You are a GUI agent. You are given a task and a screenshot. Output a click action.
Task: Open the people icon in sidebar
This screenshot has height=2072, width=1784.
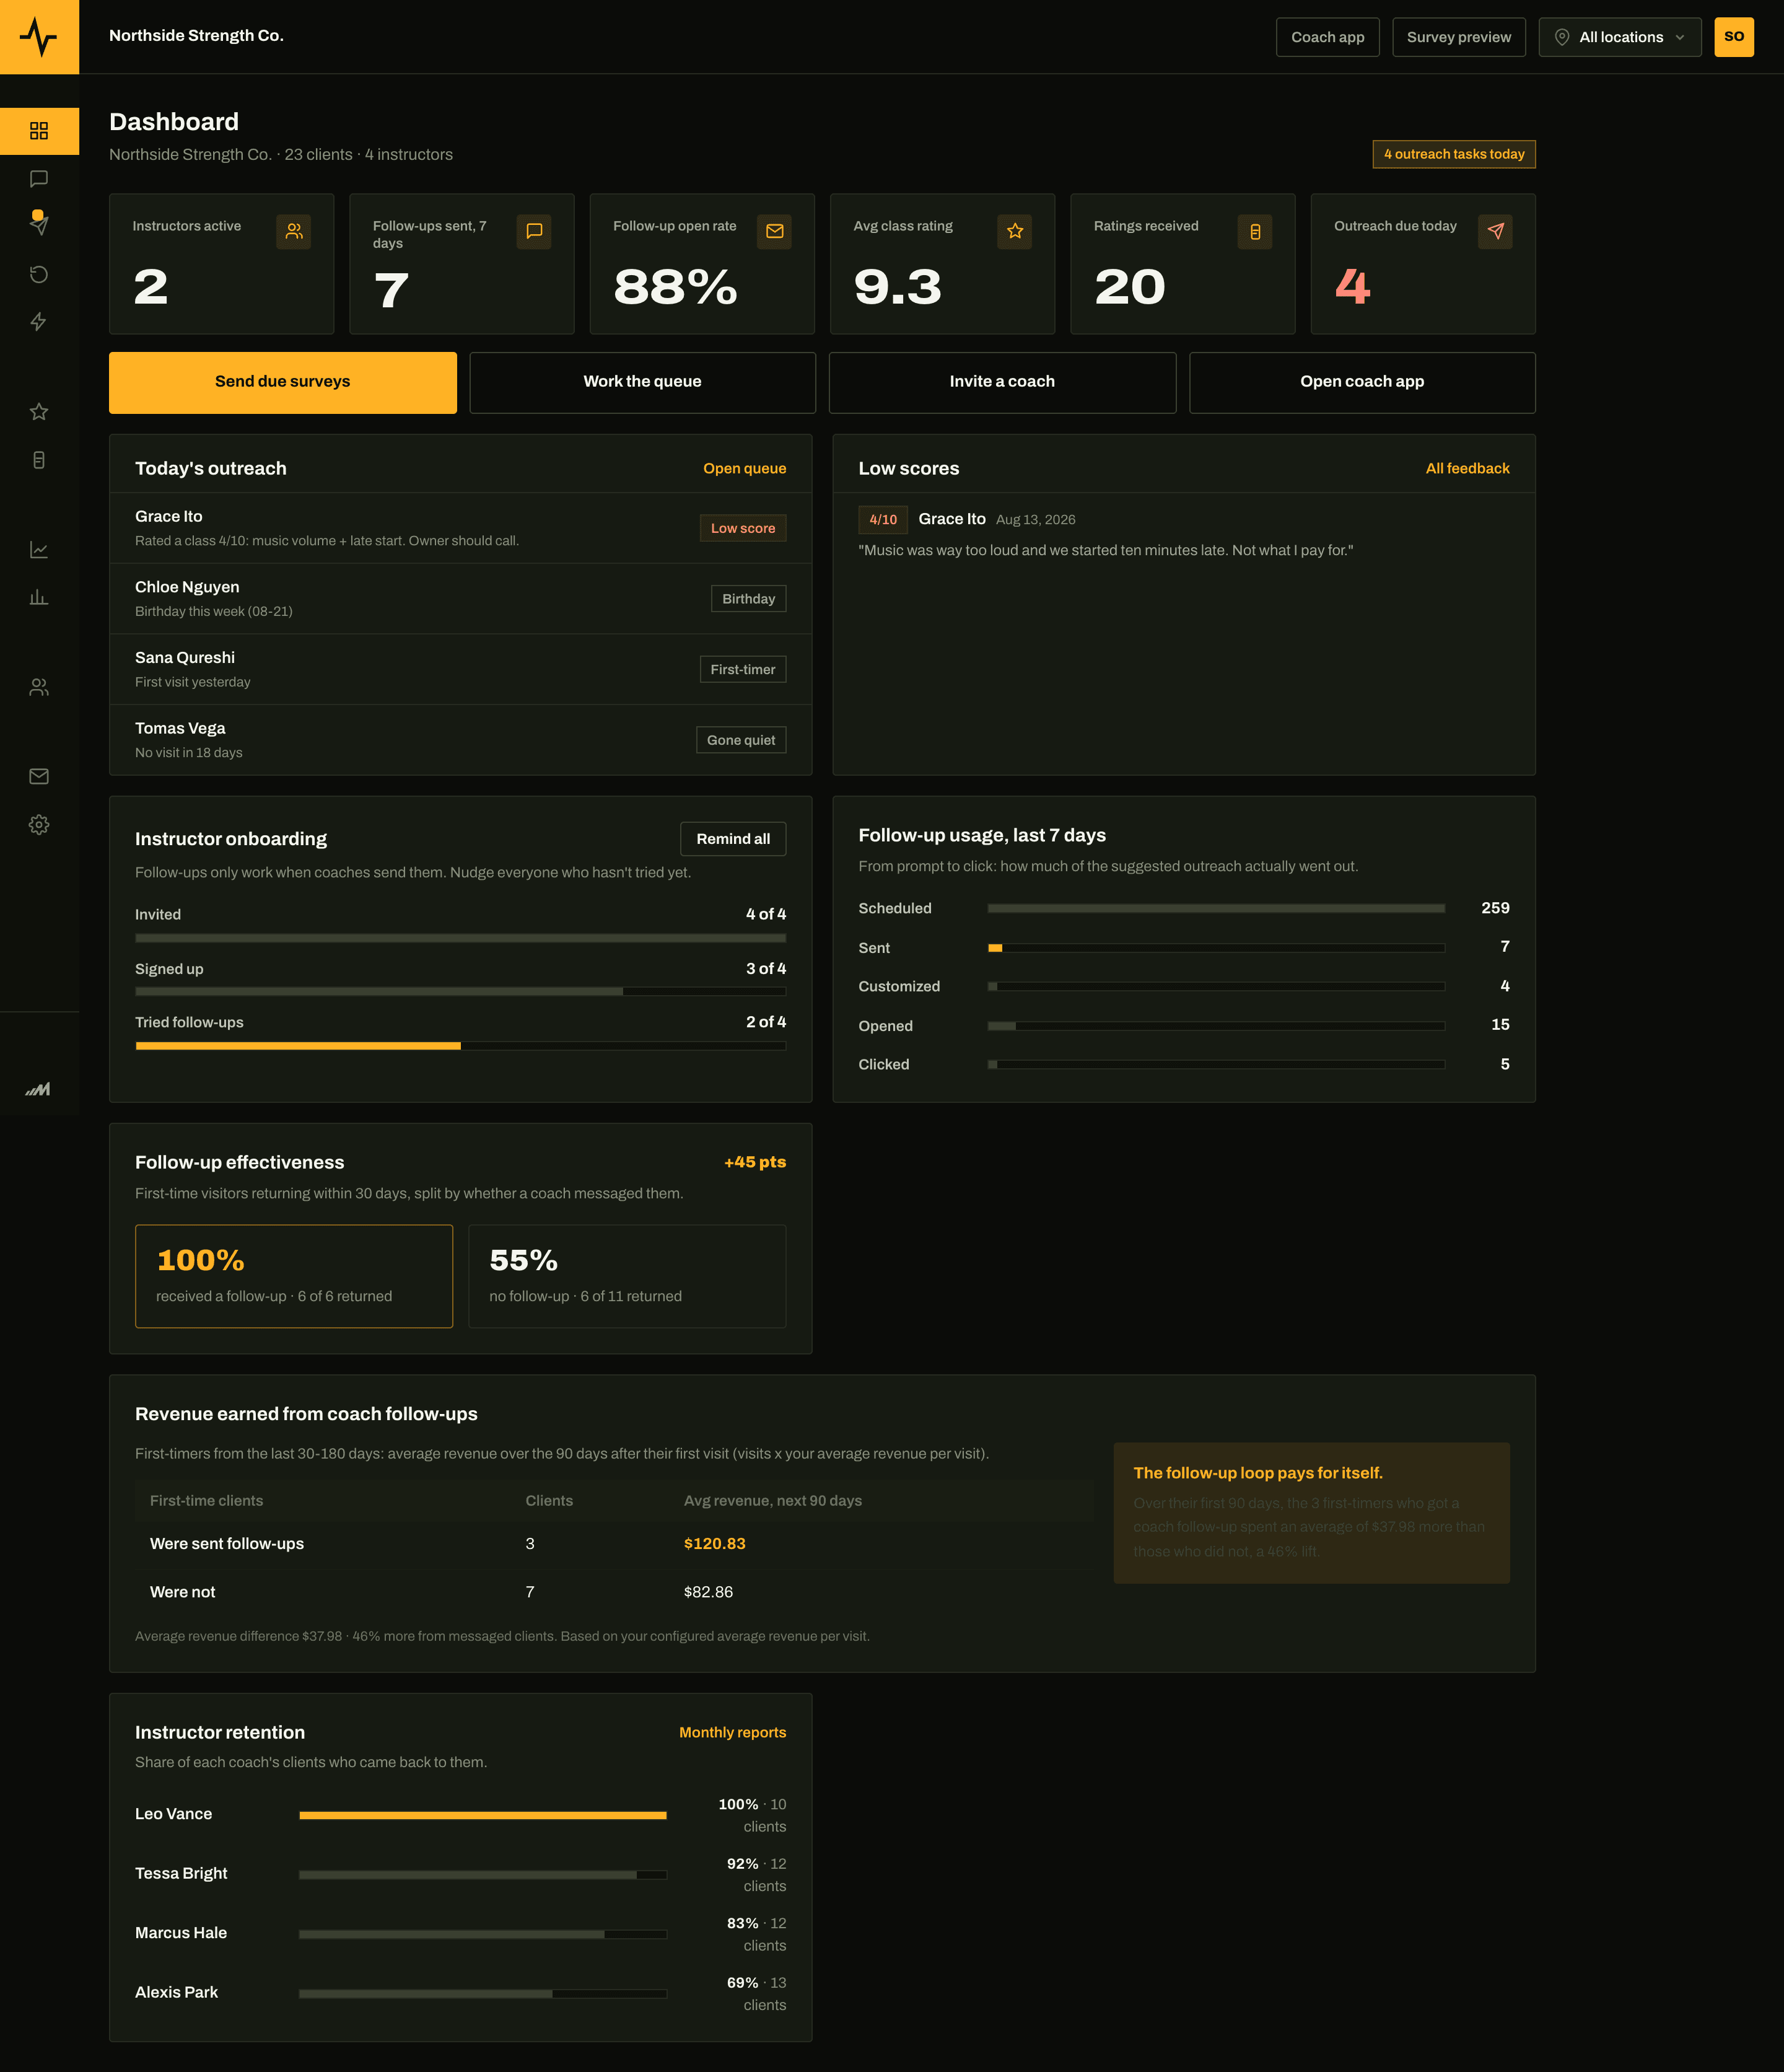point(39,687)
